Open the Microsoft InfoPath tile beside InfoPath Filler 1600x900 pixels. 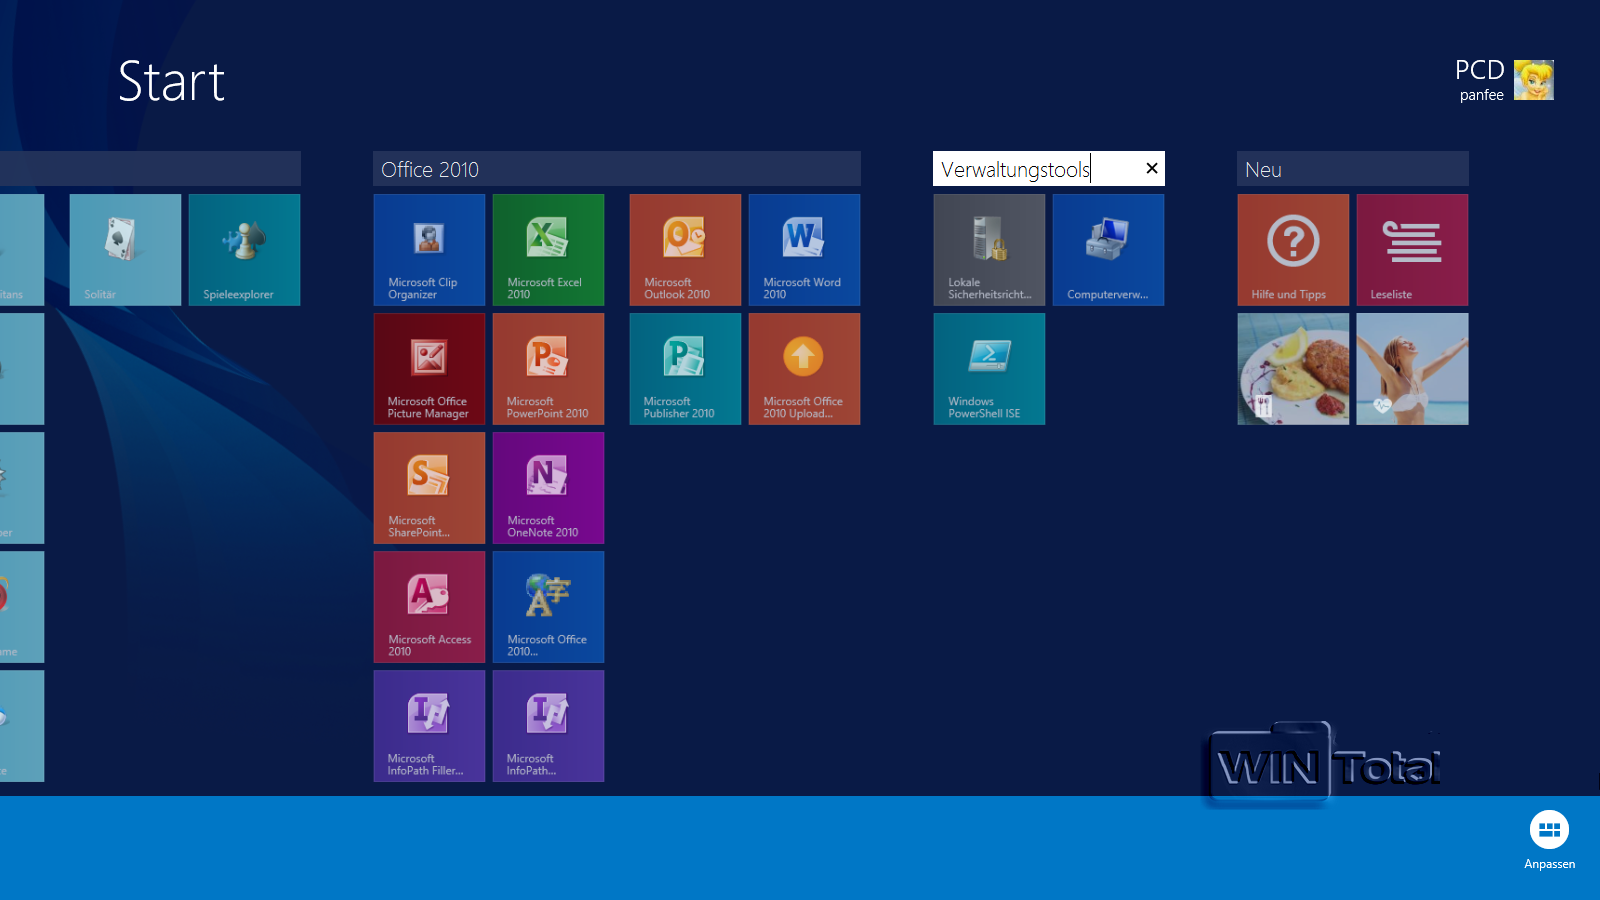click(x=548, y=726)
